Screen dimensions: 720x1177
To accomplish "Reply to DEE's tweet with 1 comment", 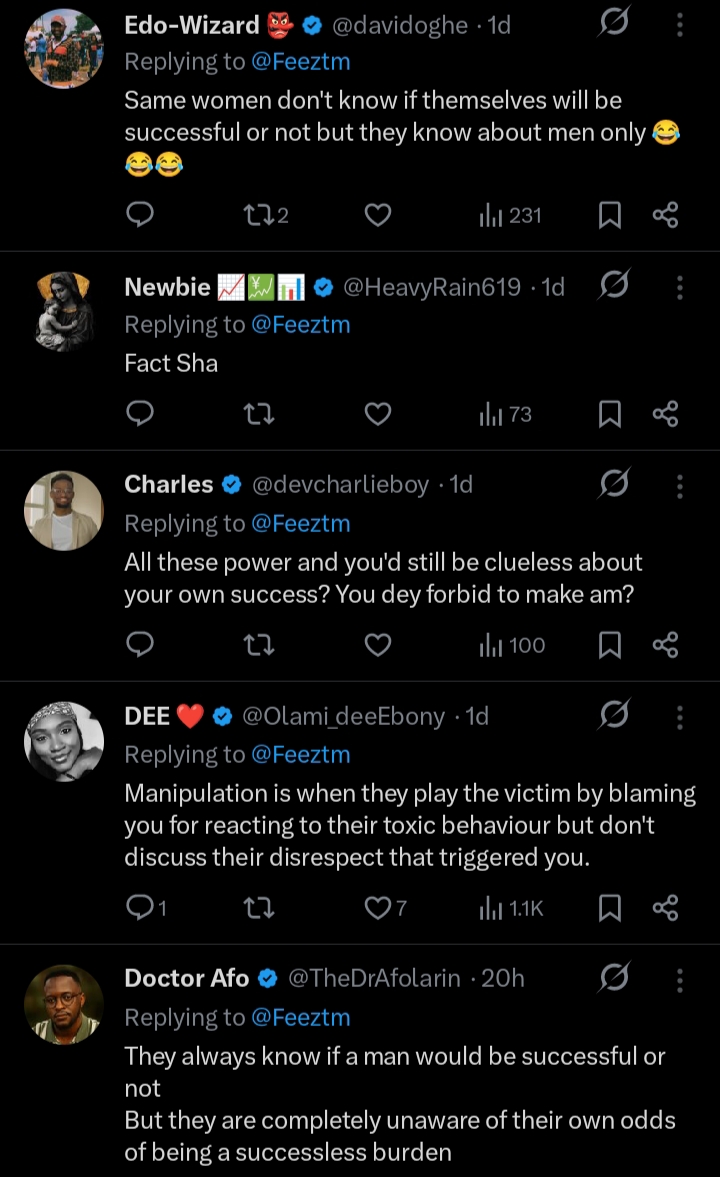I will (141, 907).
